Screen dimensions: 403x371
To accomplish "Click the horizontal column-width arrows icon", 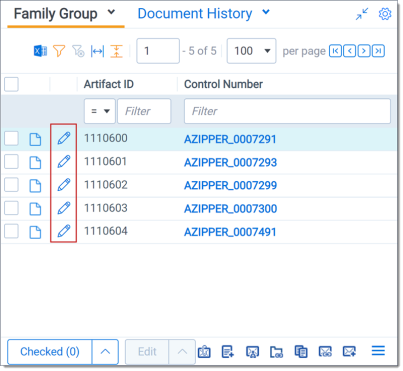I will coord(97,51).
